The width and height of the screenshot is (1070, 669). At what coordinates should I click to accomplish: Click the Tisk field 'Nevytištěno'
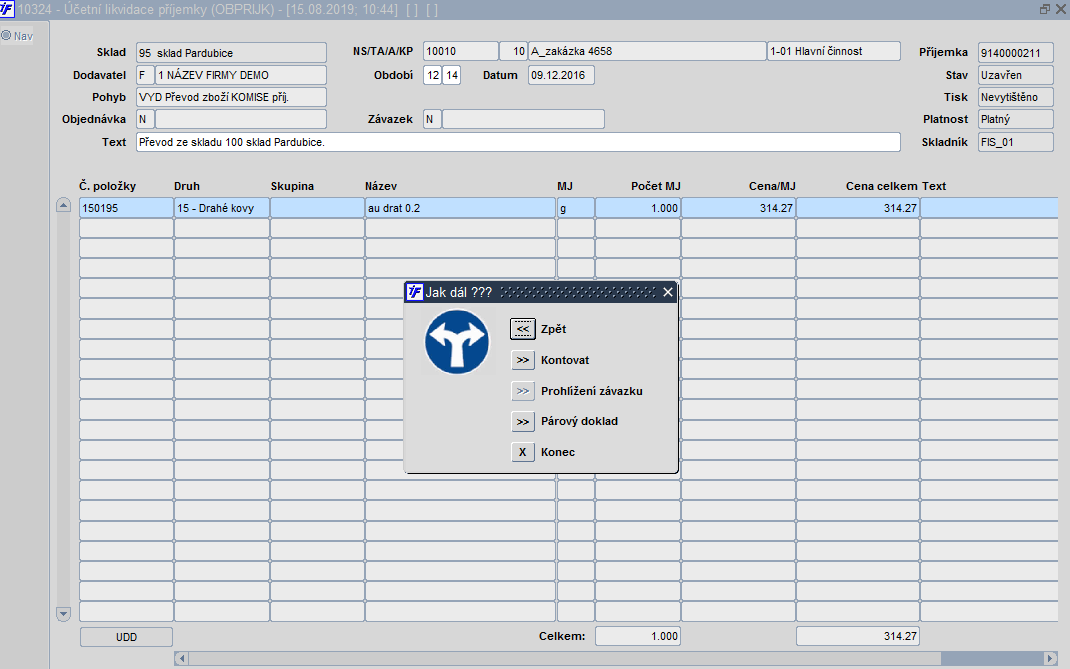(1015, 97)
